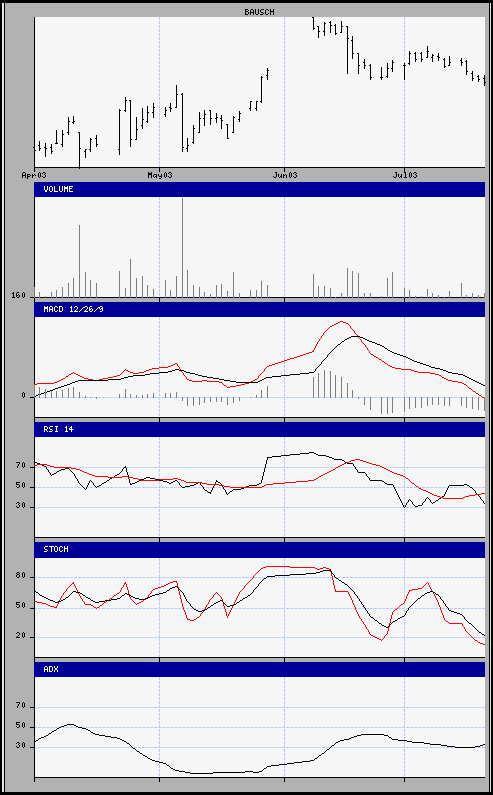The image size is (493, 795).
Task: Click the tallest volume bar in May
Action: 182,247
